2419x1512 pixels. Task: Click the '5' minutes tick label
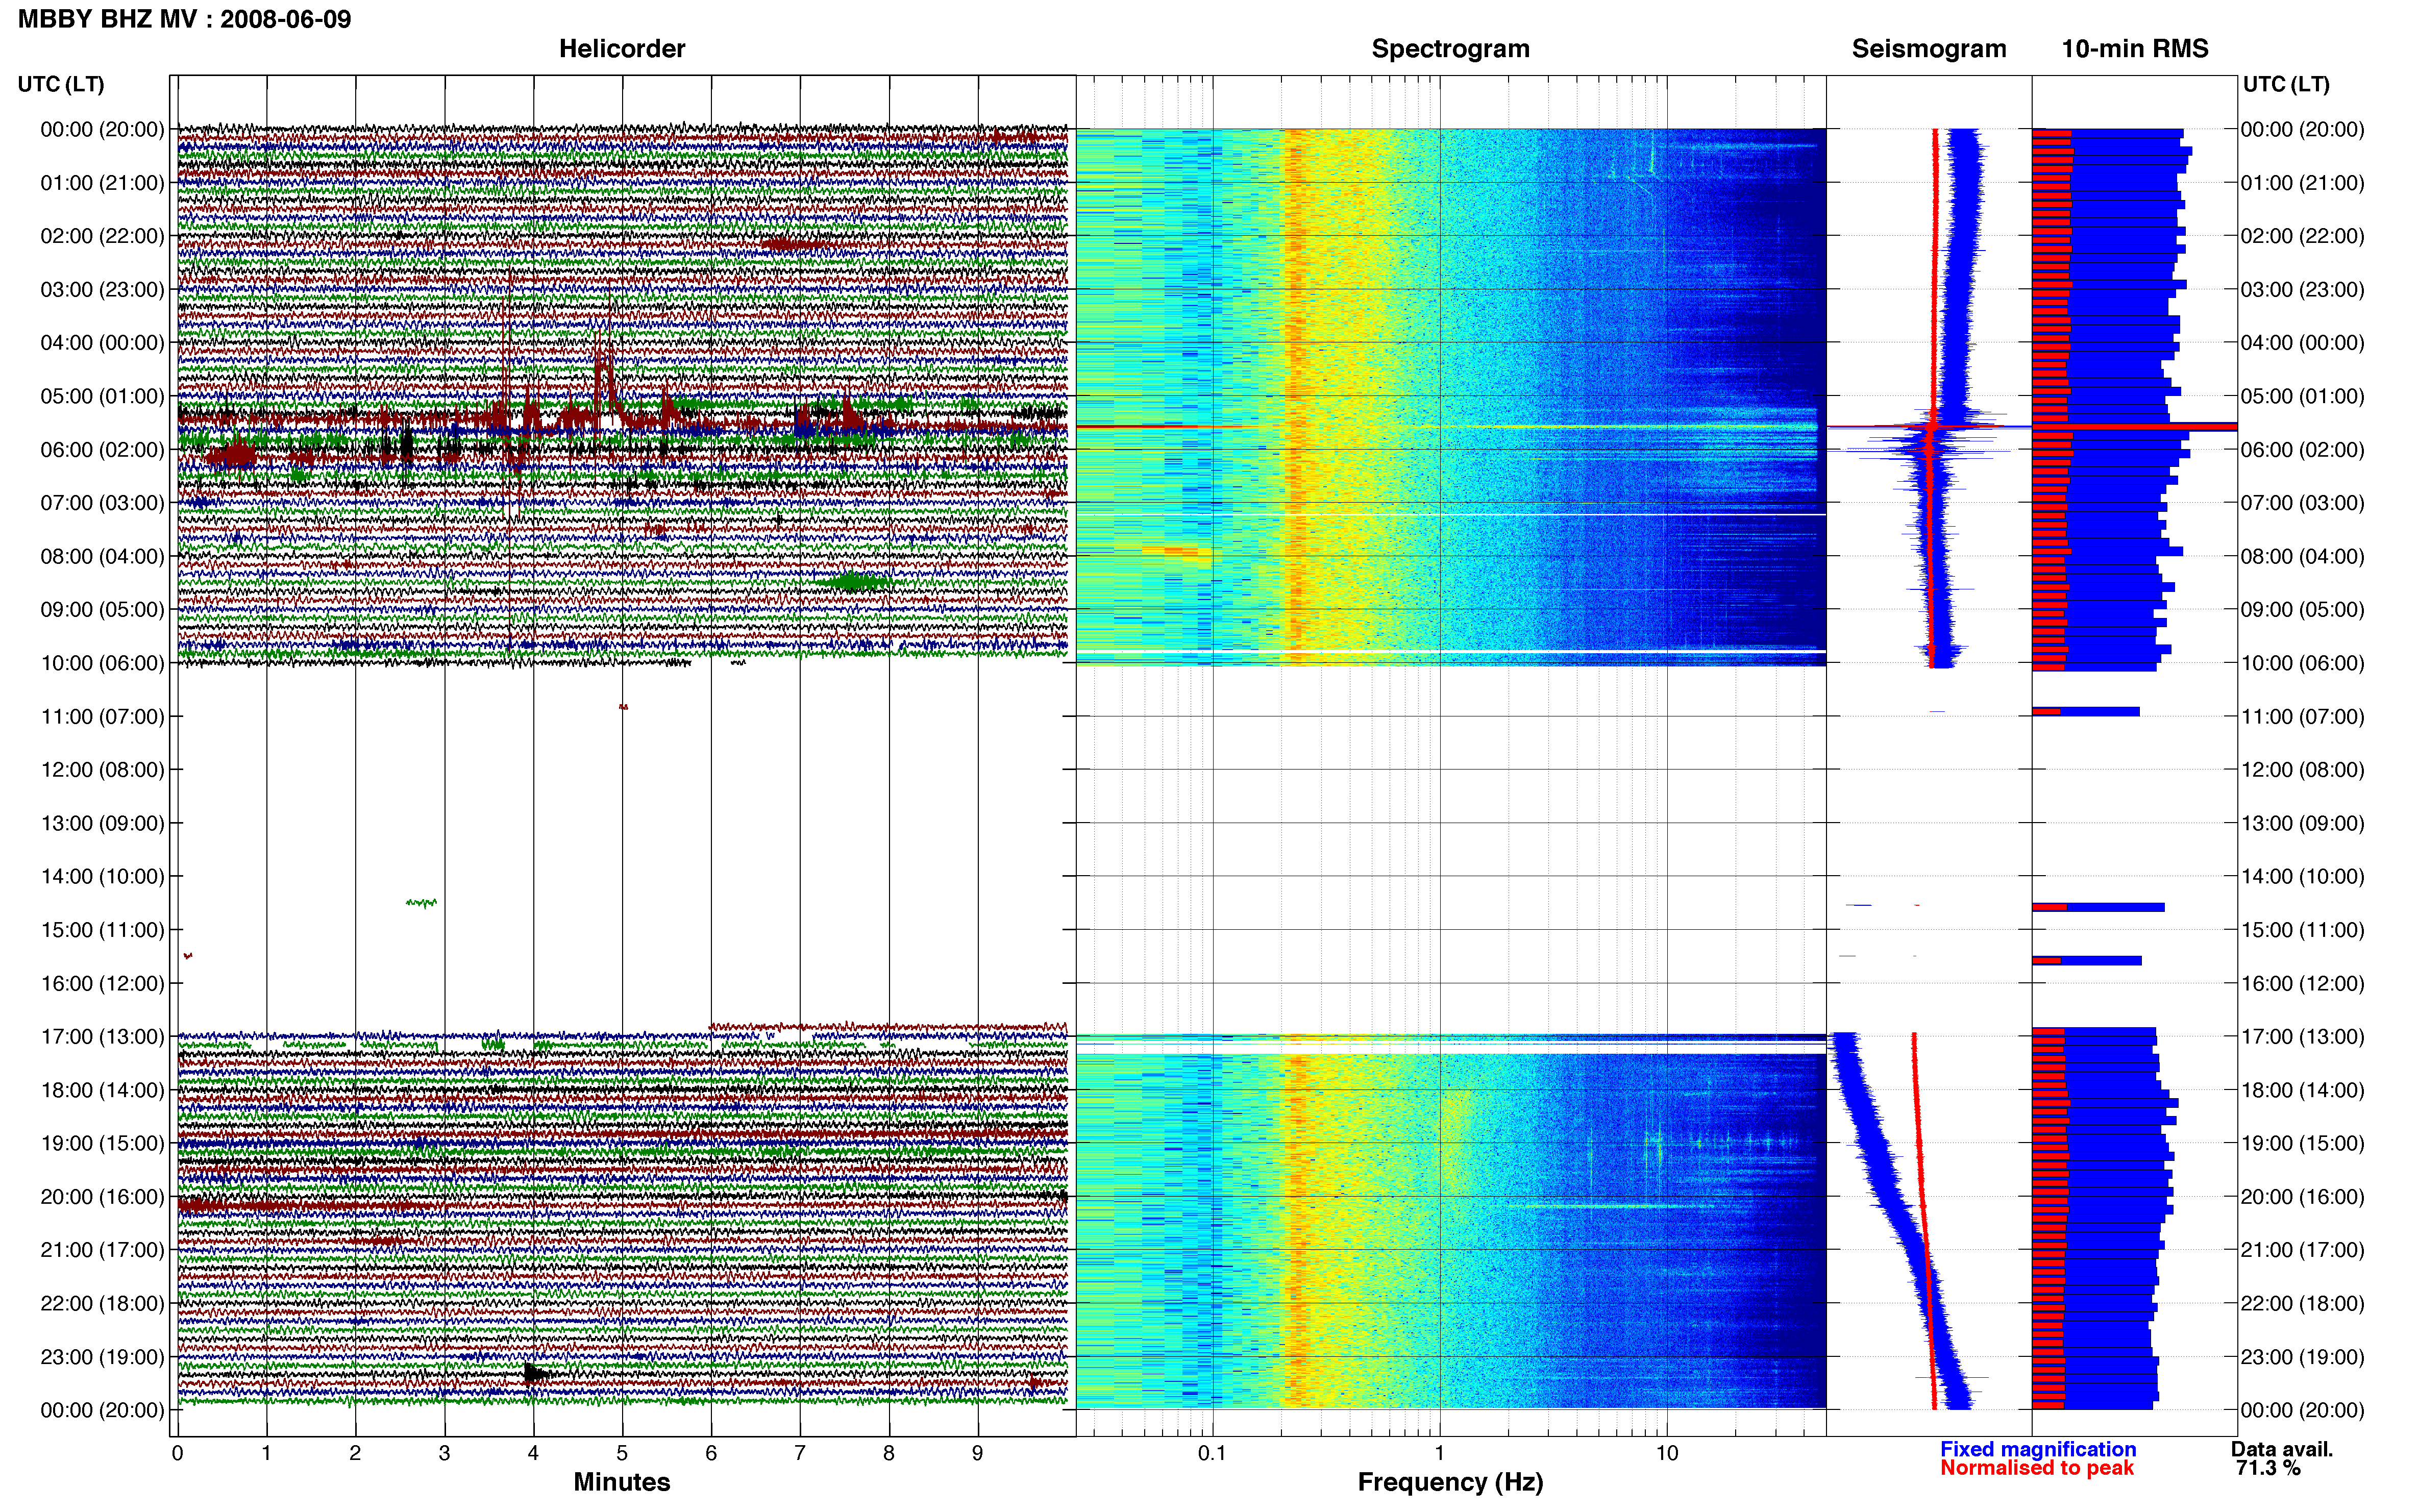coord(622,1453)
